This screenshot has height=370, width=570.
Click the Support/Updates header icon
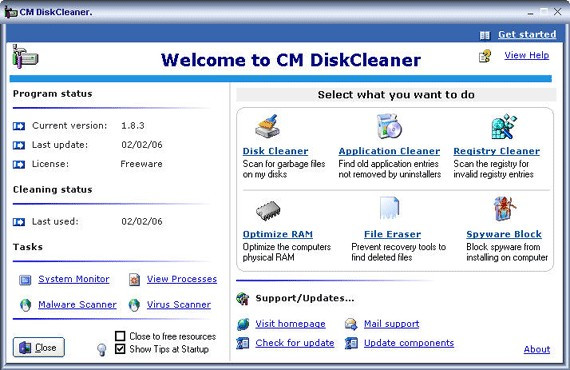coord(243,299)
